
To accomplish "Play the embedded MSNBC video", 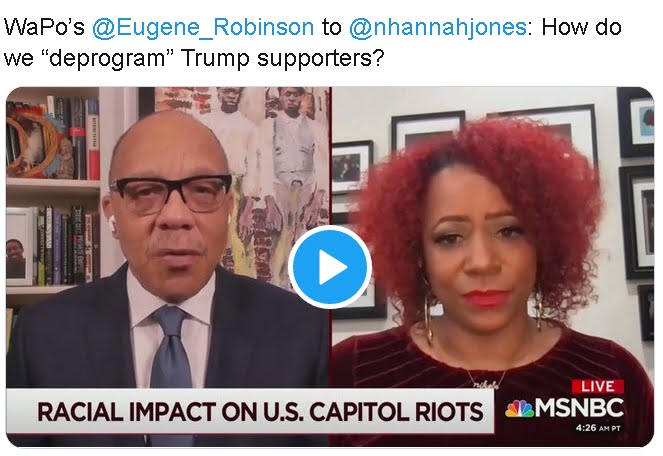I will pyautogui.click(x=330, y=267).
